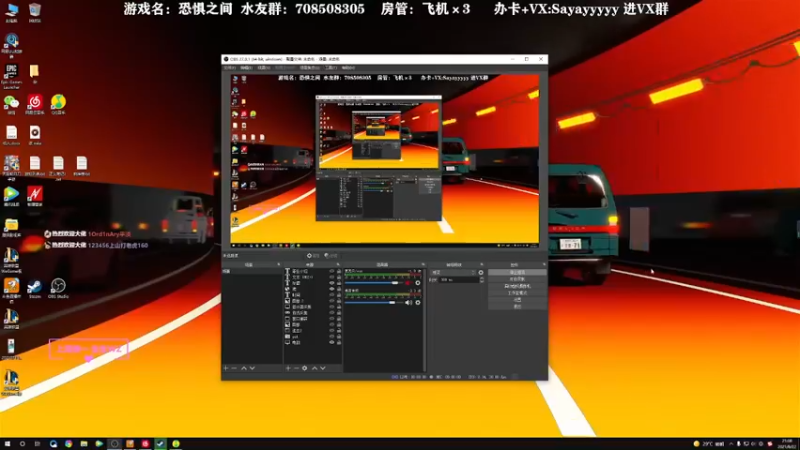Image resolution: width=800 pixels, height=450 pixels.
Task: Move the source up with the Sources up arrow
Action: coord(314,368)
